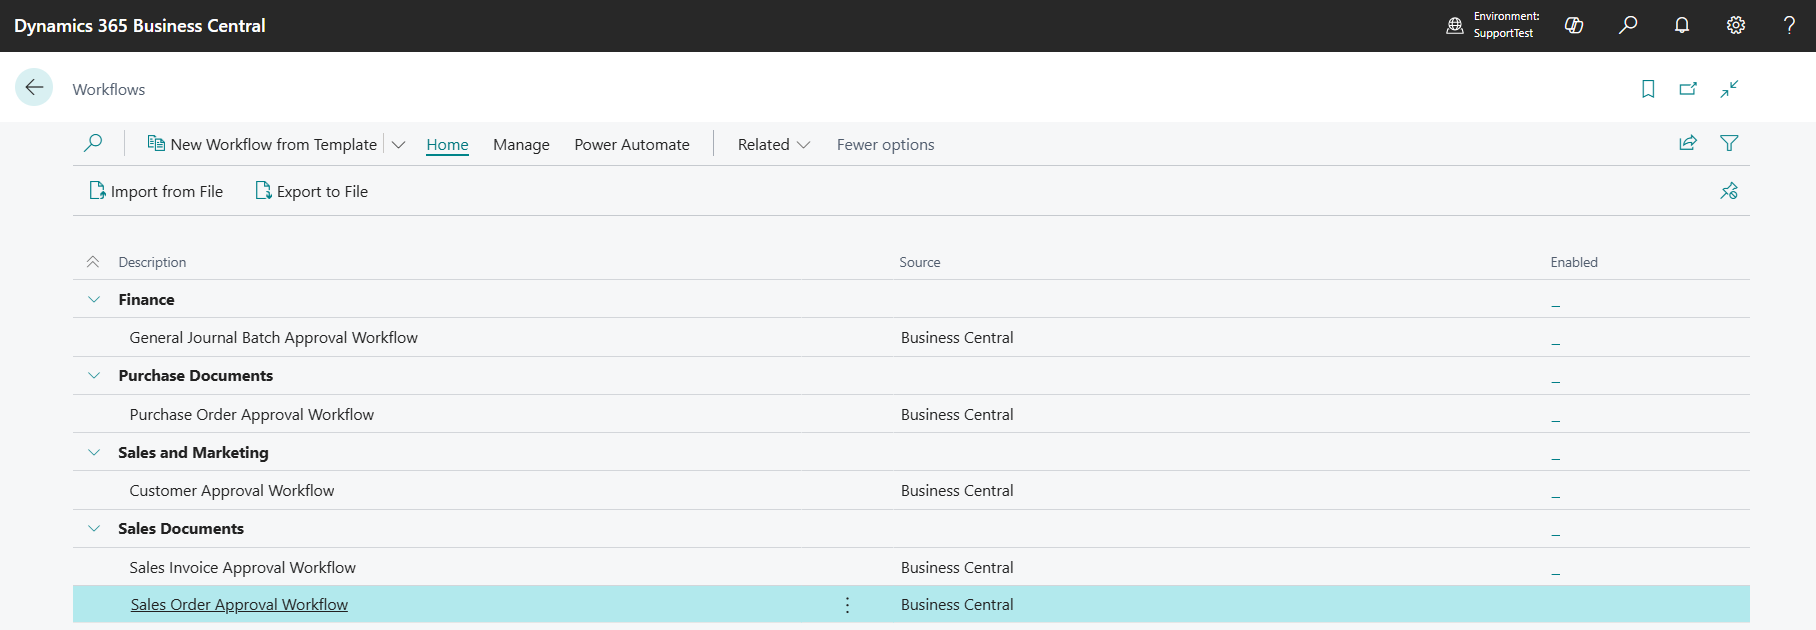Open the Copilot icon in header
Image resolution: width=1816 pixels, height=630 pixels.
pyautogui.click(x=1574, y=26)
